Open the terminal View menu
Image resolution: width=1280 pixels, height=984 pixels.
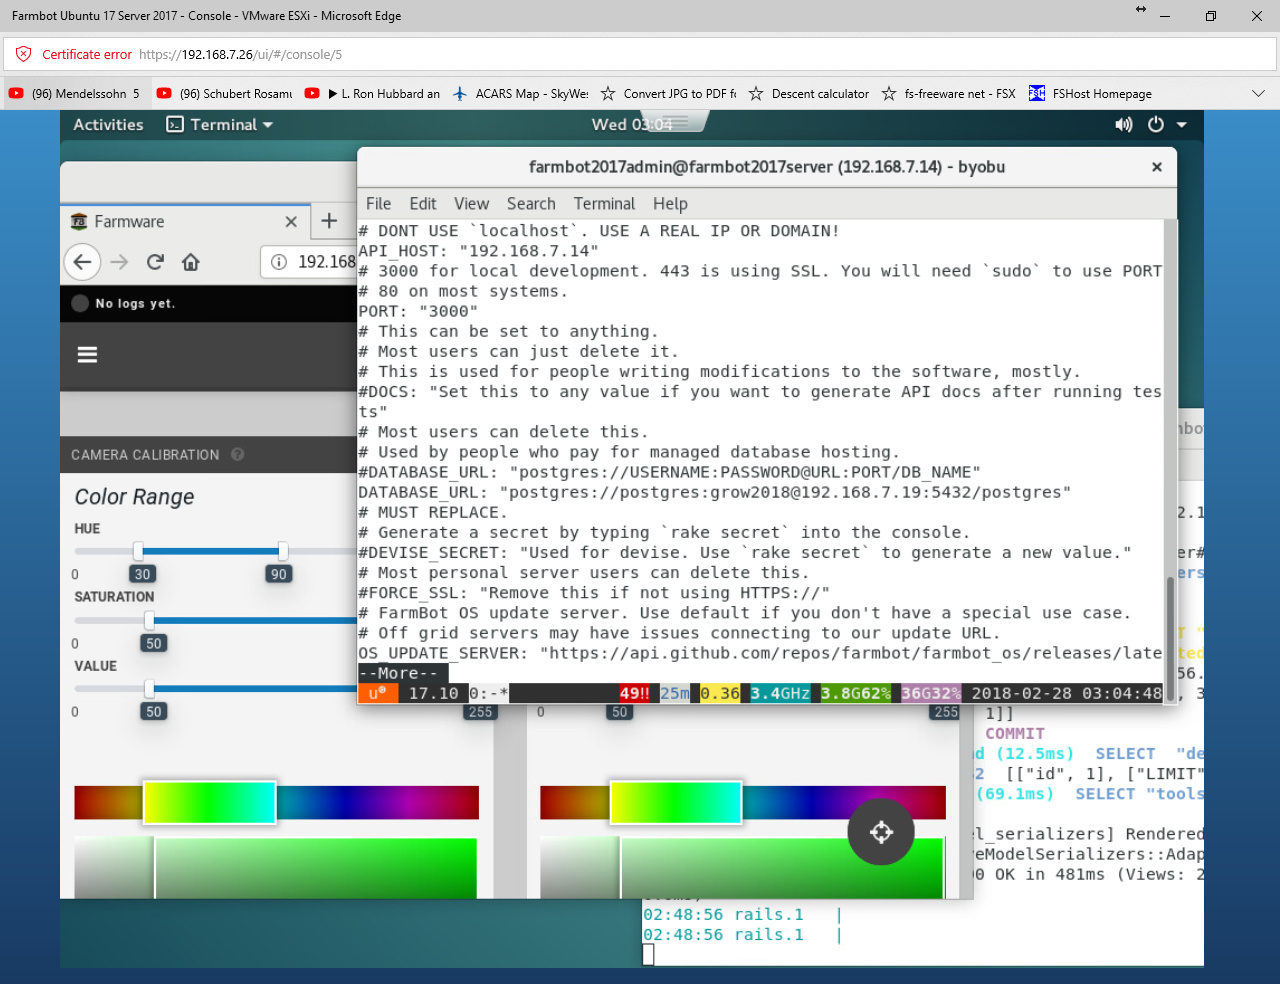[472, 203]
